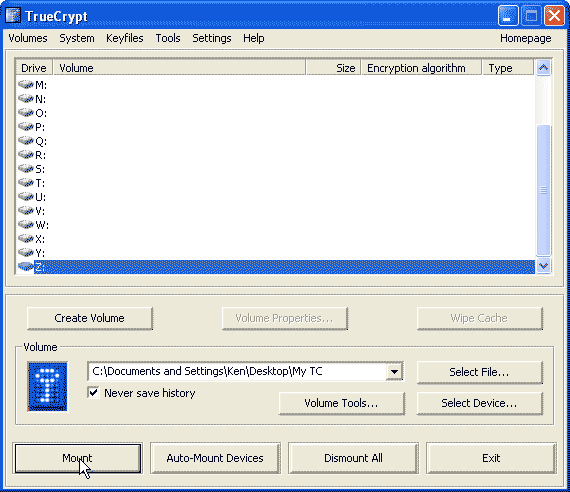Click the R: drive icon
This screenshot has height=492, width=570.
coord(26,155)
